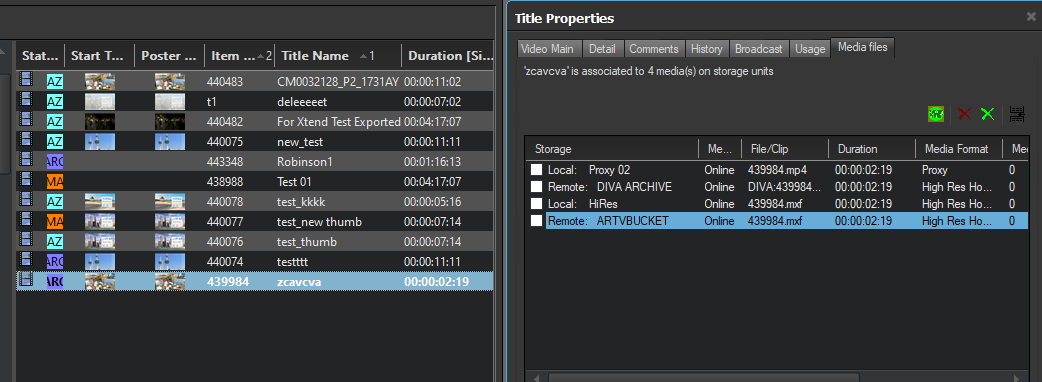Click film strip icon on Robinson1 row
The width and height of the screenshot is (1042, 382).
(x=26, y=161)
